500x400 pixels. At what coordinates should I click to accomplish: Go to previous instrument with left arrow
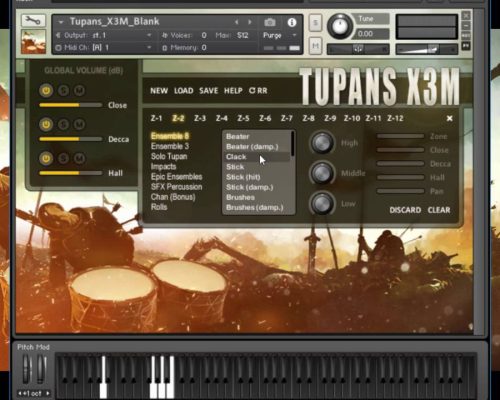click(236, 22)
